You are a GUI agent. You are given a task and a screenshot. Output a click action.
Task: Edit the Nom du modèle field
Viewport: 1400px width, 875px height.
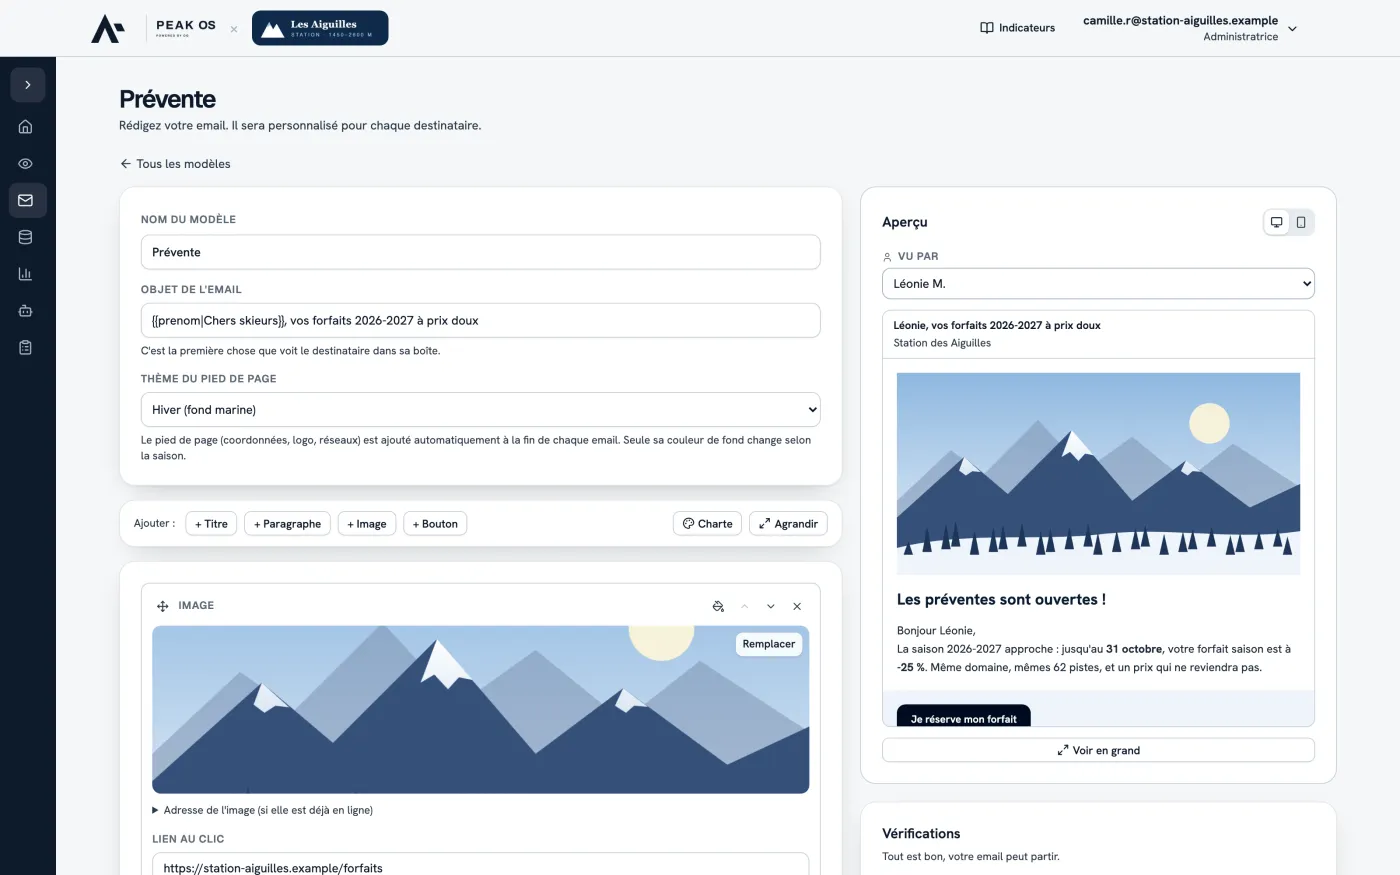coord(480,252)
